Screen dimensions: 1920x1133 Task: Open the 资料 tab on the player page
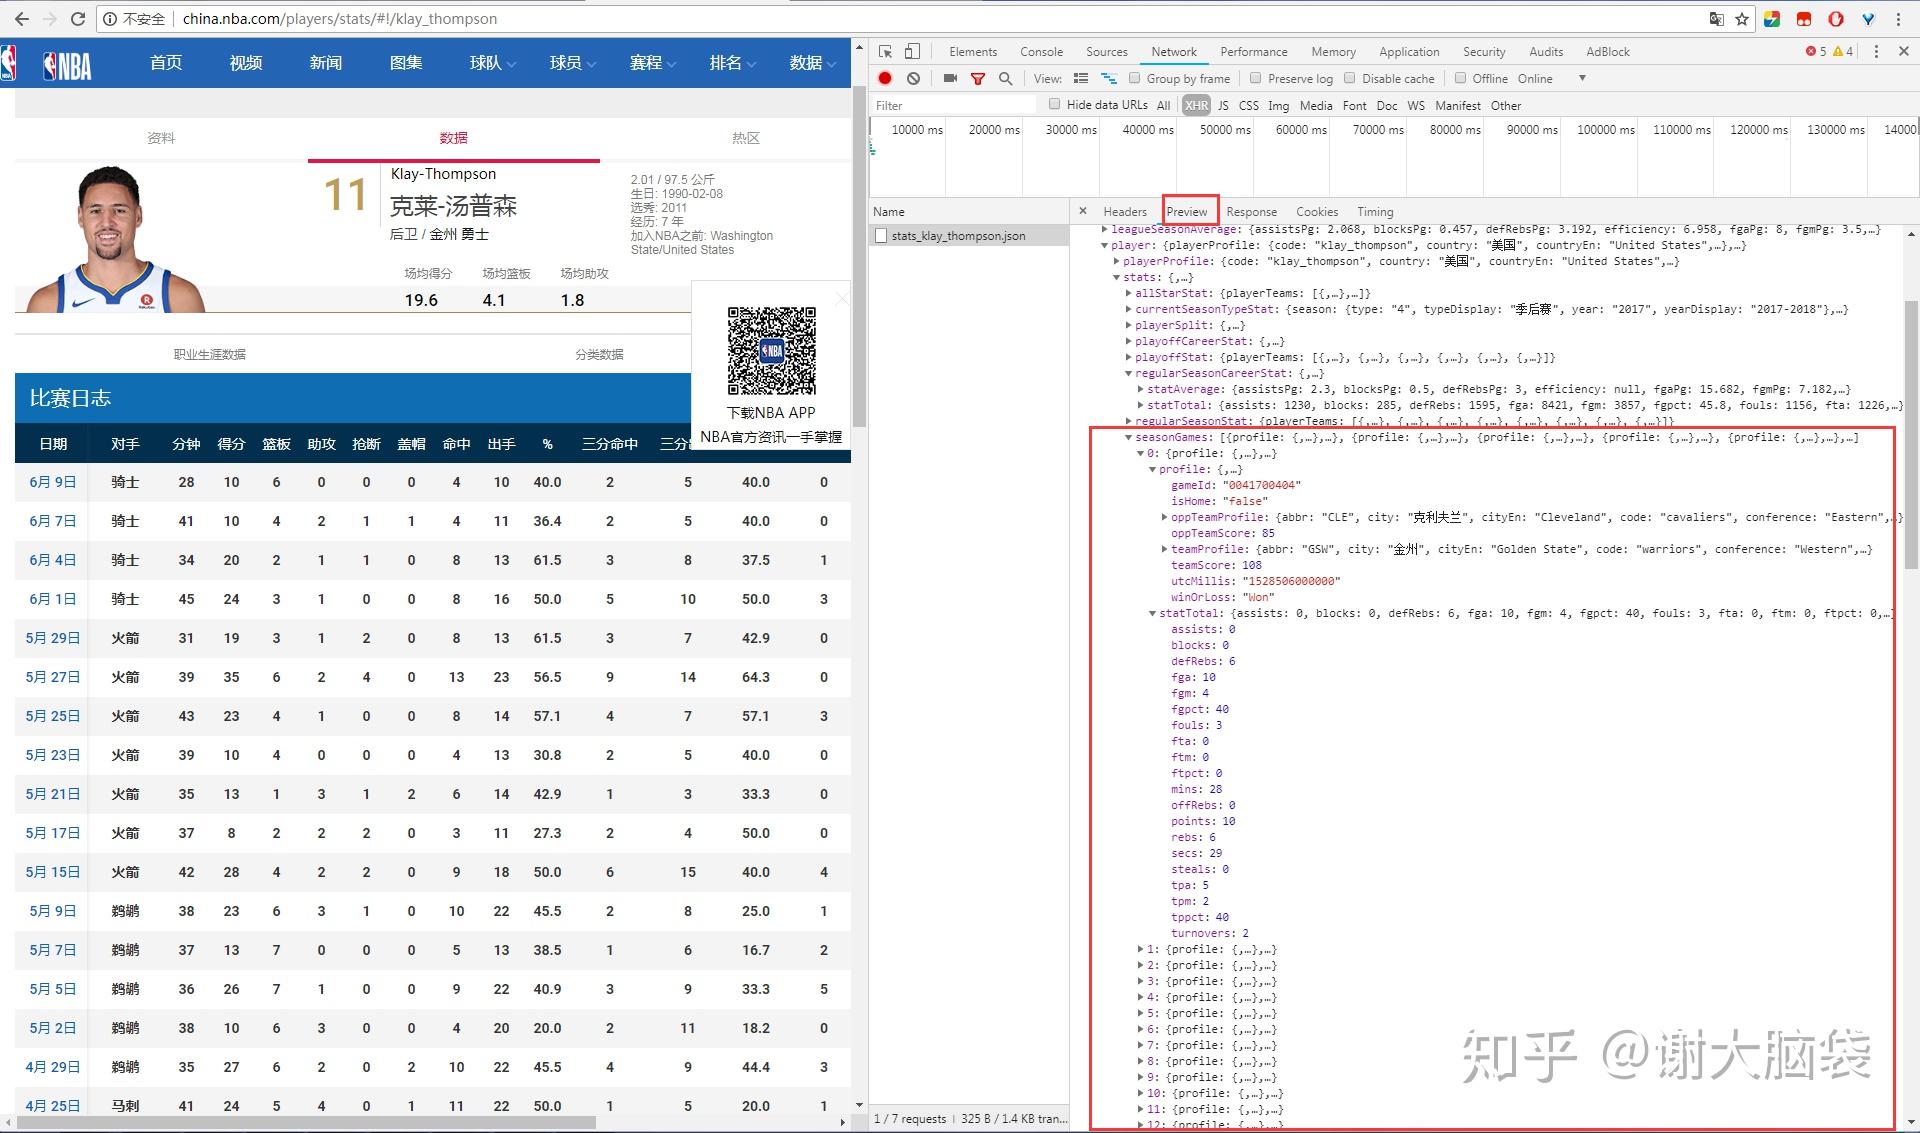click(161, 138)
